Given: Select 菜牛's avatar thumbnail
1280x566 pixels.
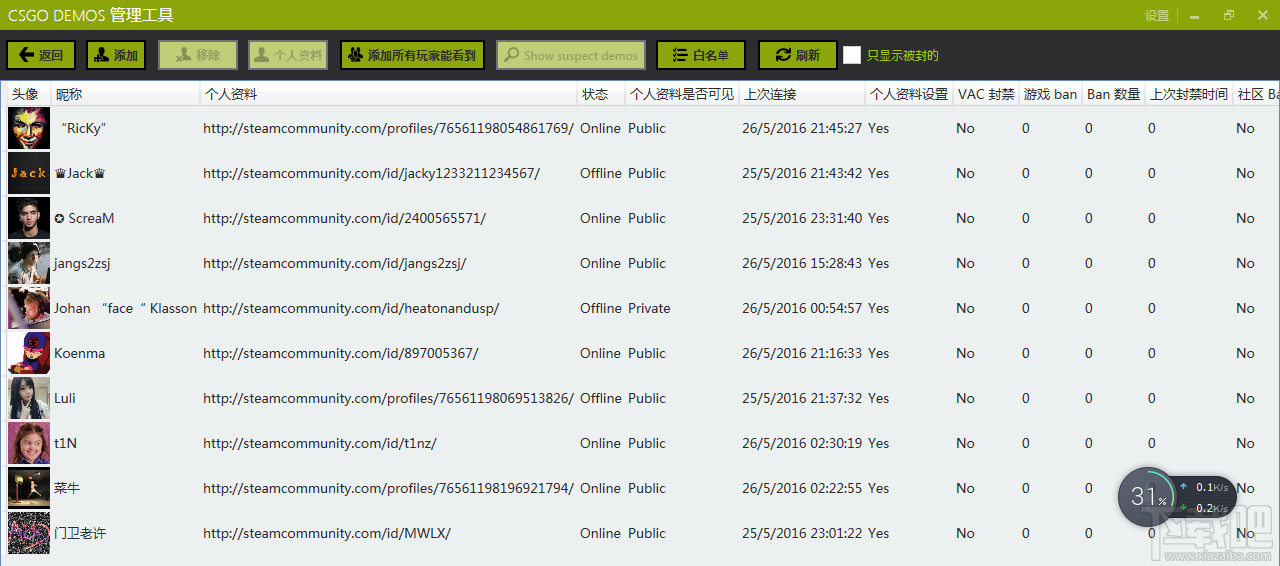Looking at the screenshot, I should tap(29, 488).
